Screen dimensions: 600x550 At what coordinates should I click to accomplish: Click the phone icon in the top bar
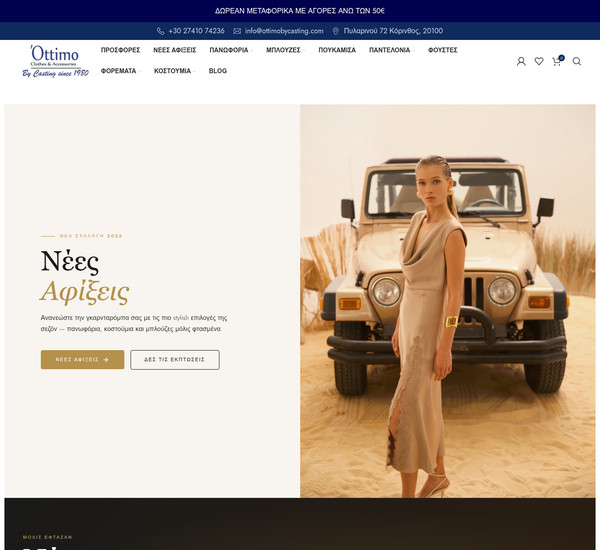[x=161, y=31]
